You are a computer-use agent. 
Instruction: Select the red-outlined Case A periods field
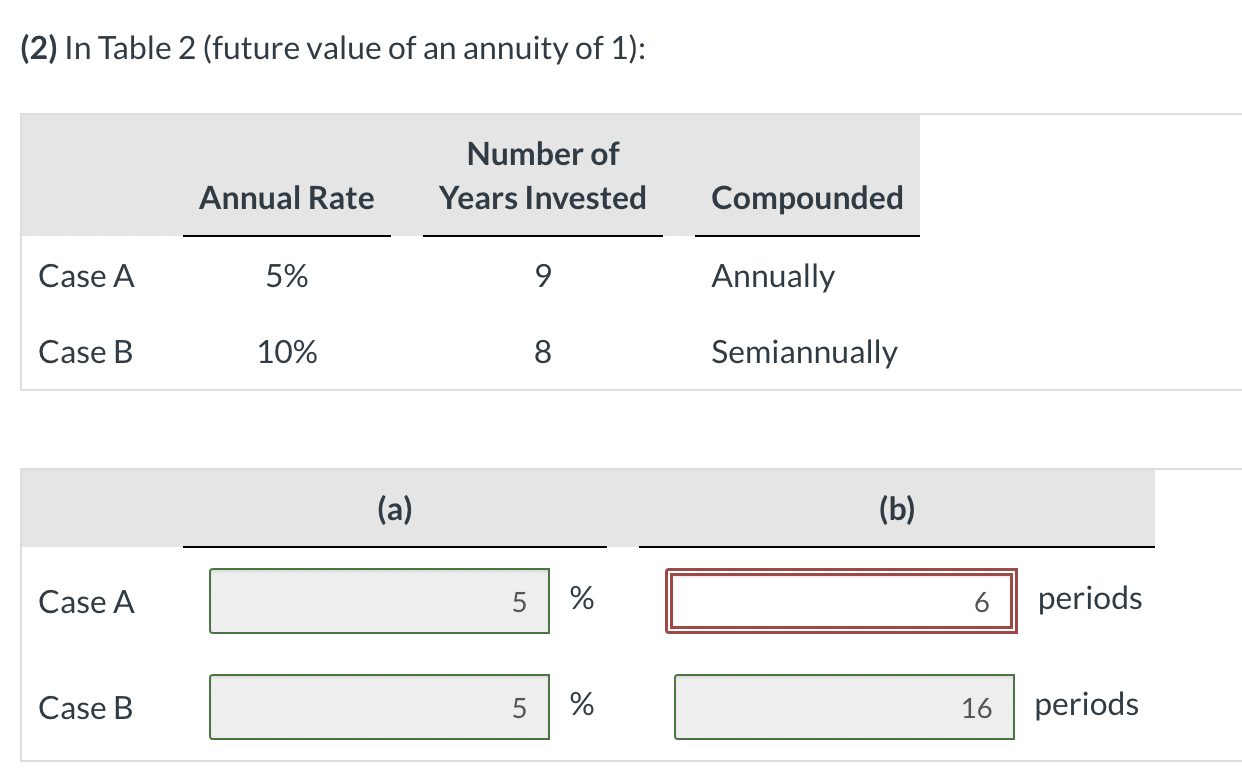click(841, 601)
